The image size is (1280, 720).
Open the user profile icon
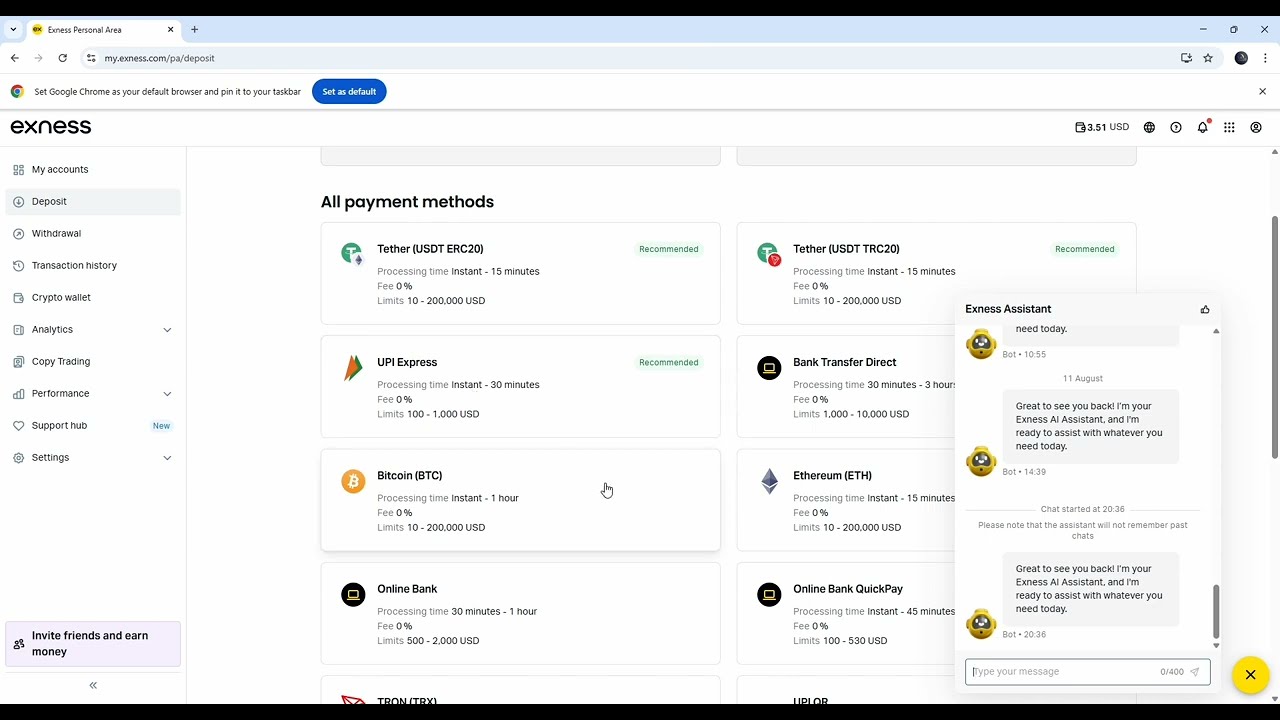tap(1256, 128)
